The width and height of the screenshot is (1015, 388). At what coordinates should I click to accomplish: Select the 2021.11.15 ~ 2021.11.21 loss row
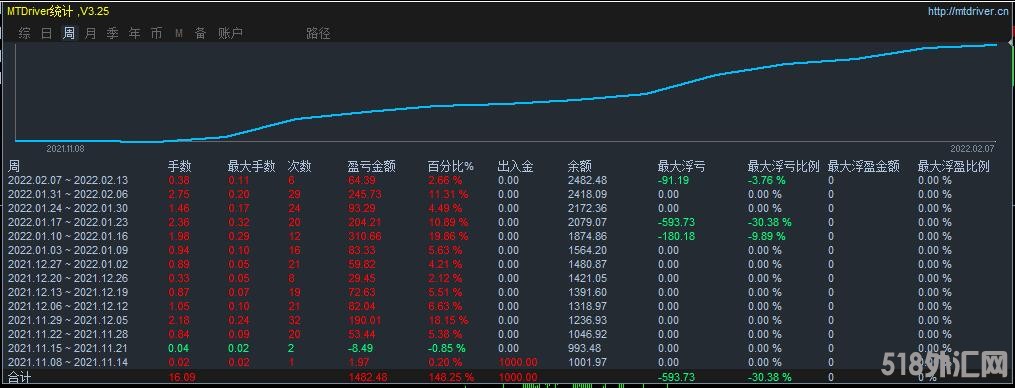tap(508, 348)
